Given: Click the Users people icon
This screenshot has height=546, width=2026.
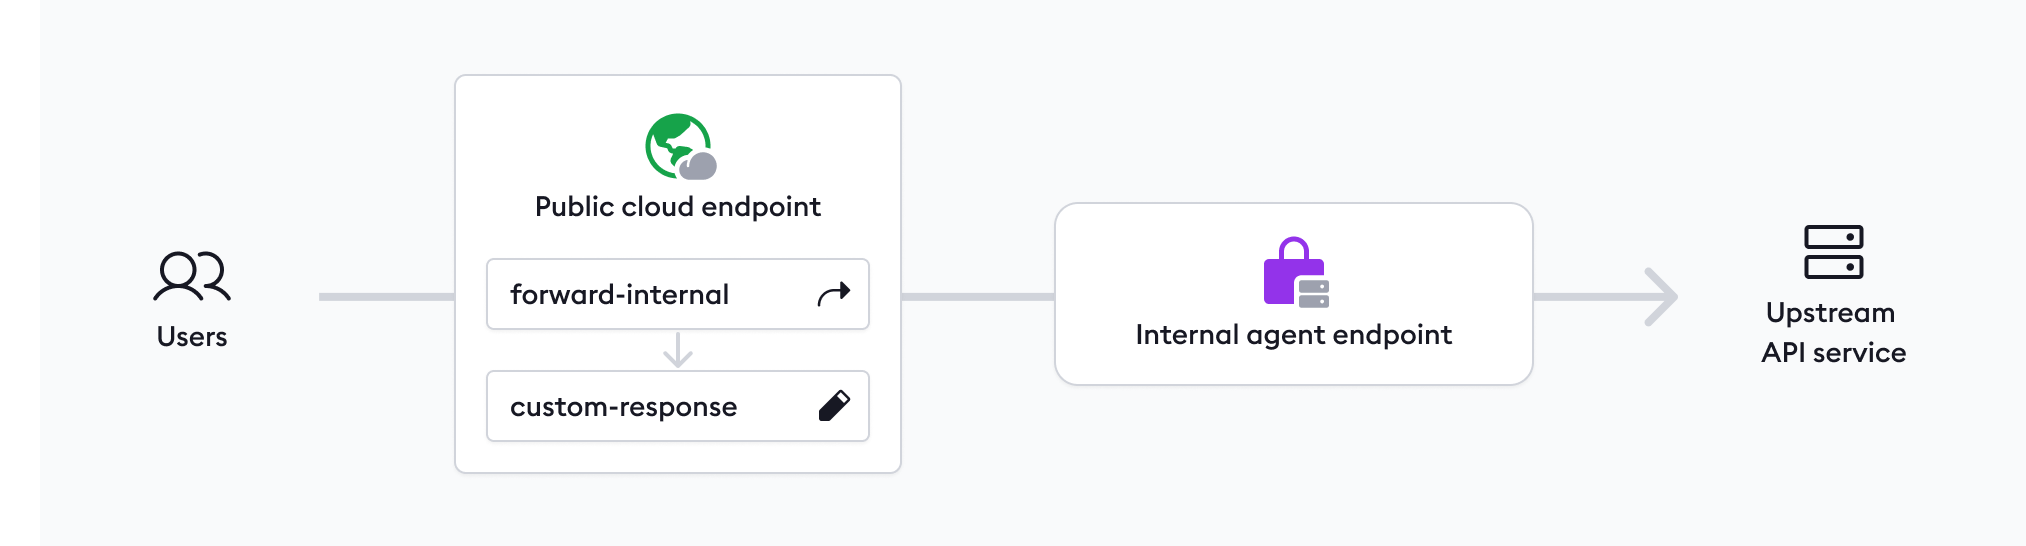Looking at the screenshot, I should (192, 276).
